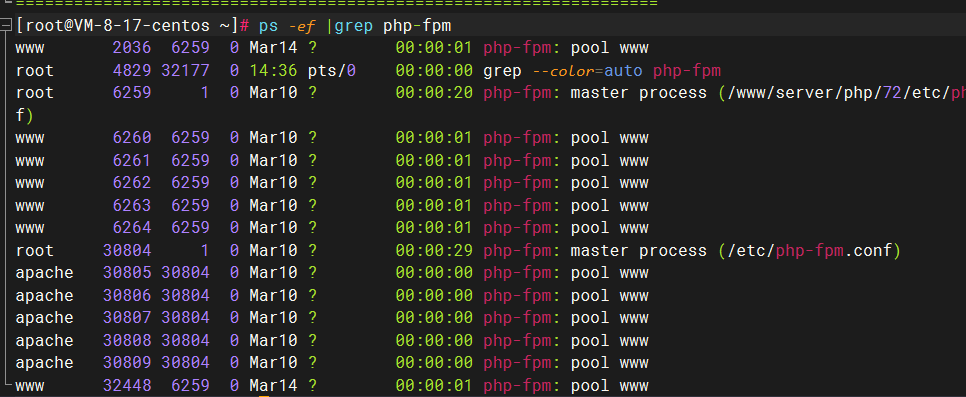Click the '-ef' option in the command
Image resolution: width=966 pixels, height=397 pixels.
(303, 27)
